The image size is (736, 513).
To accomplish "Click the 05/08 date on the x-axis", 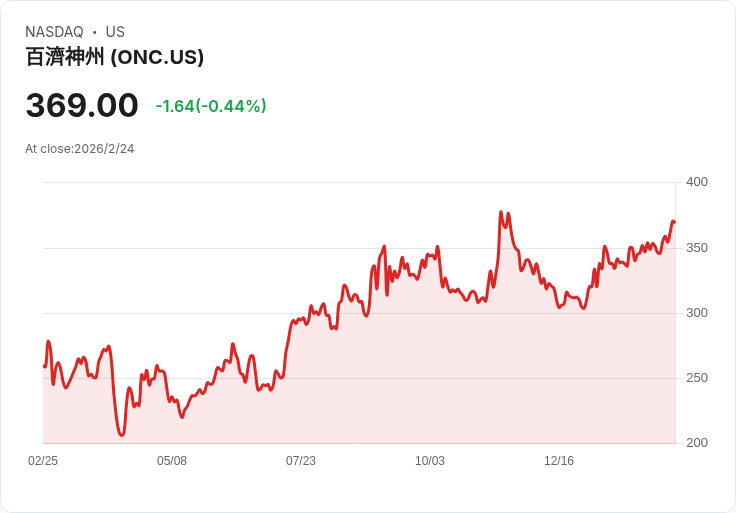I will (172, 461).
